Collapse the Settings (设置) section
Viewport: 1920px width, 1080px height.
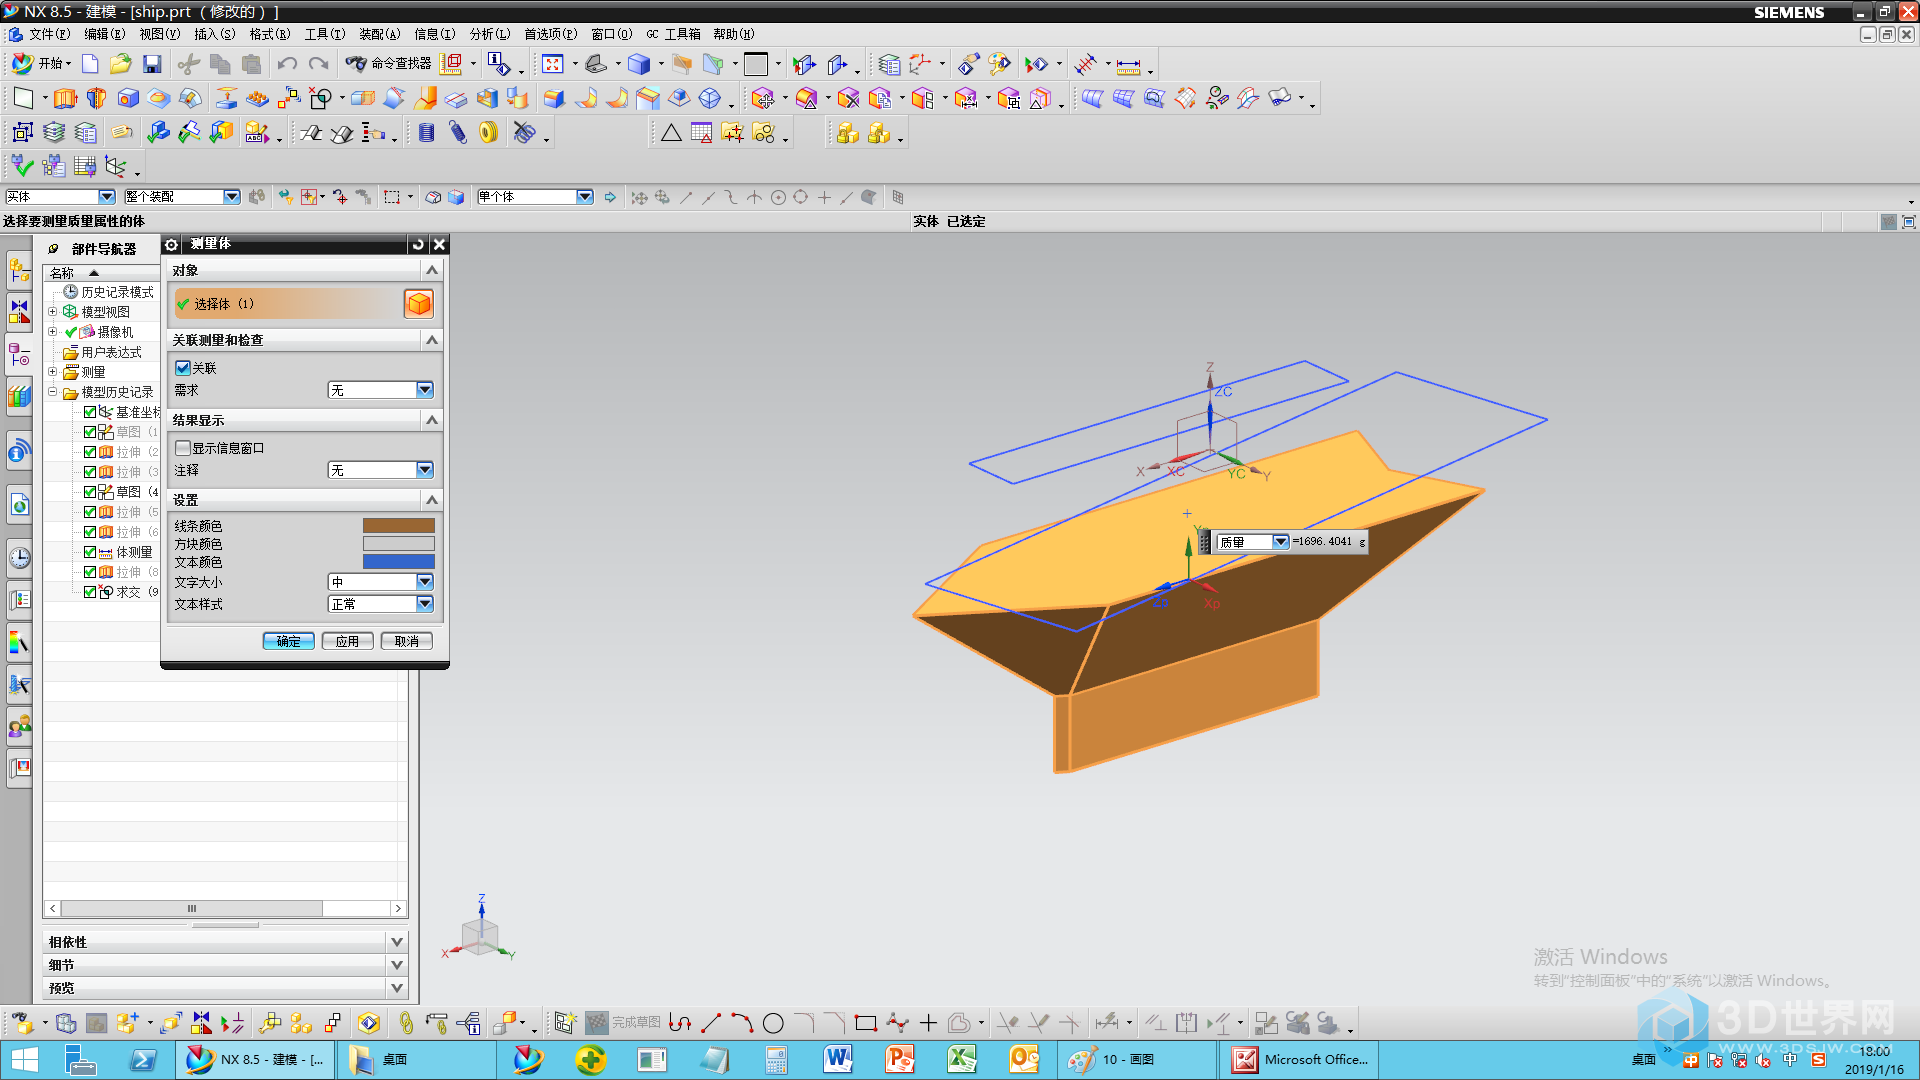(x=432, y=499)
